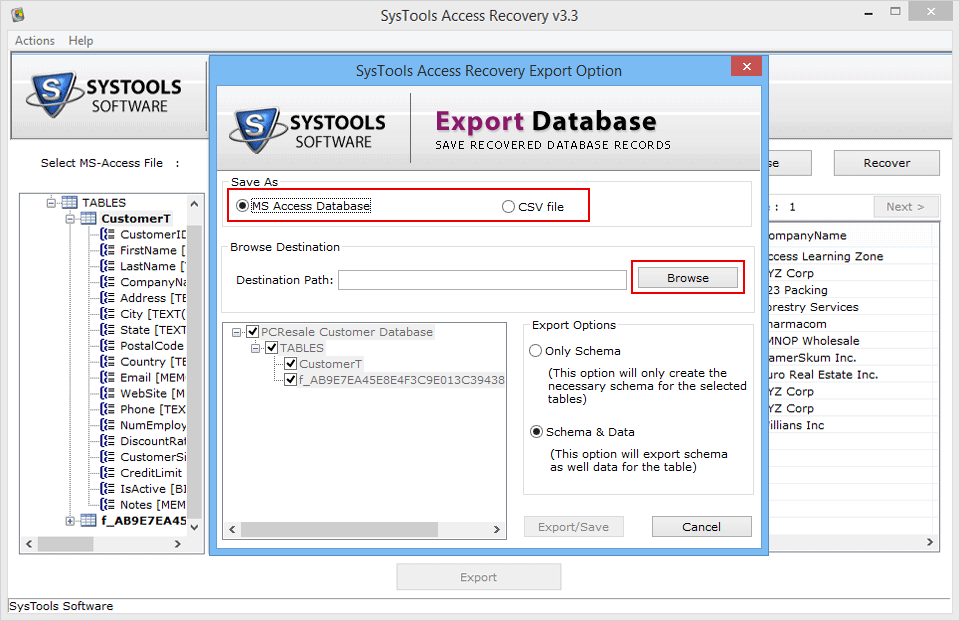This screenshot has height=621, width=960.
Task: Click the Notes field icon in left tree
Action: 107,505
